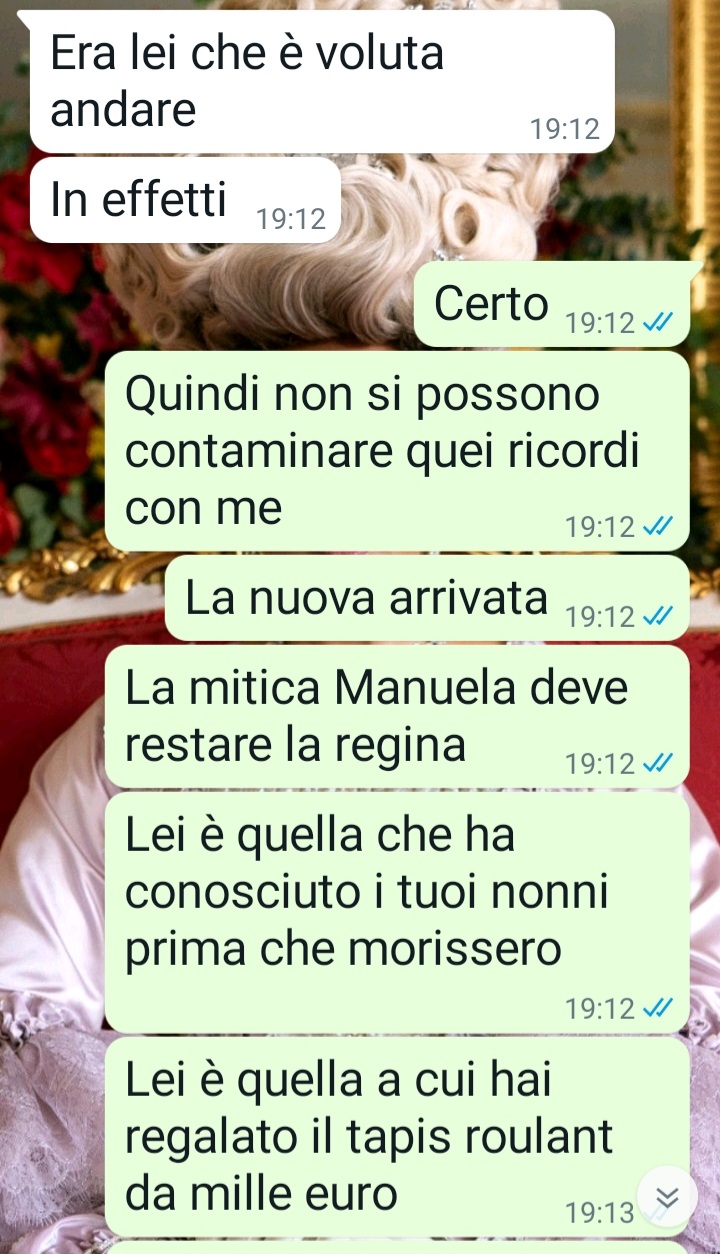Select the 'La nuova arrivata' message
The width and height of the screenshot is (720, 1254).
[427, 598]
